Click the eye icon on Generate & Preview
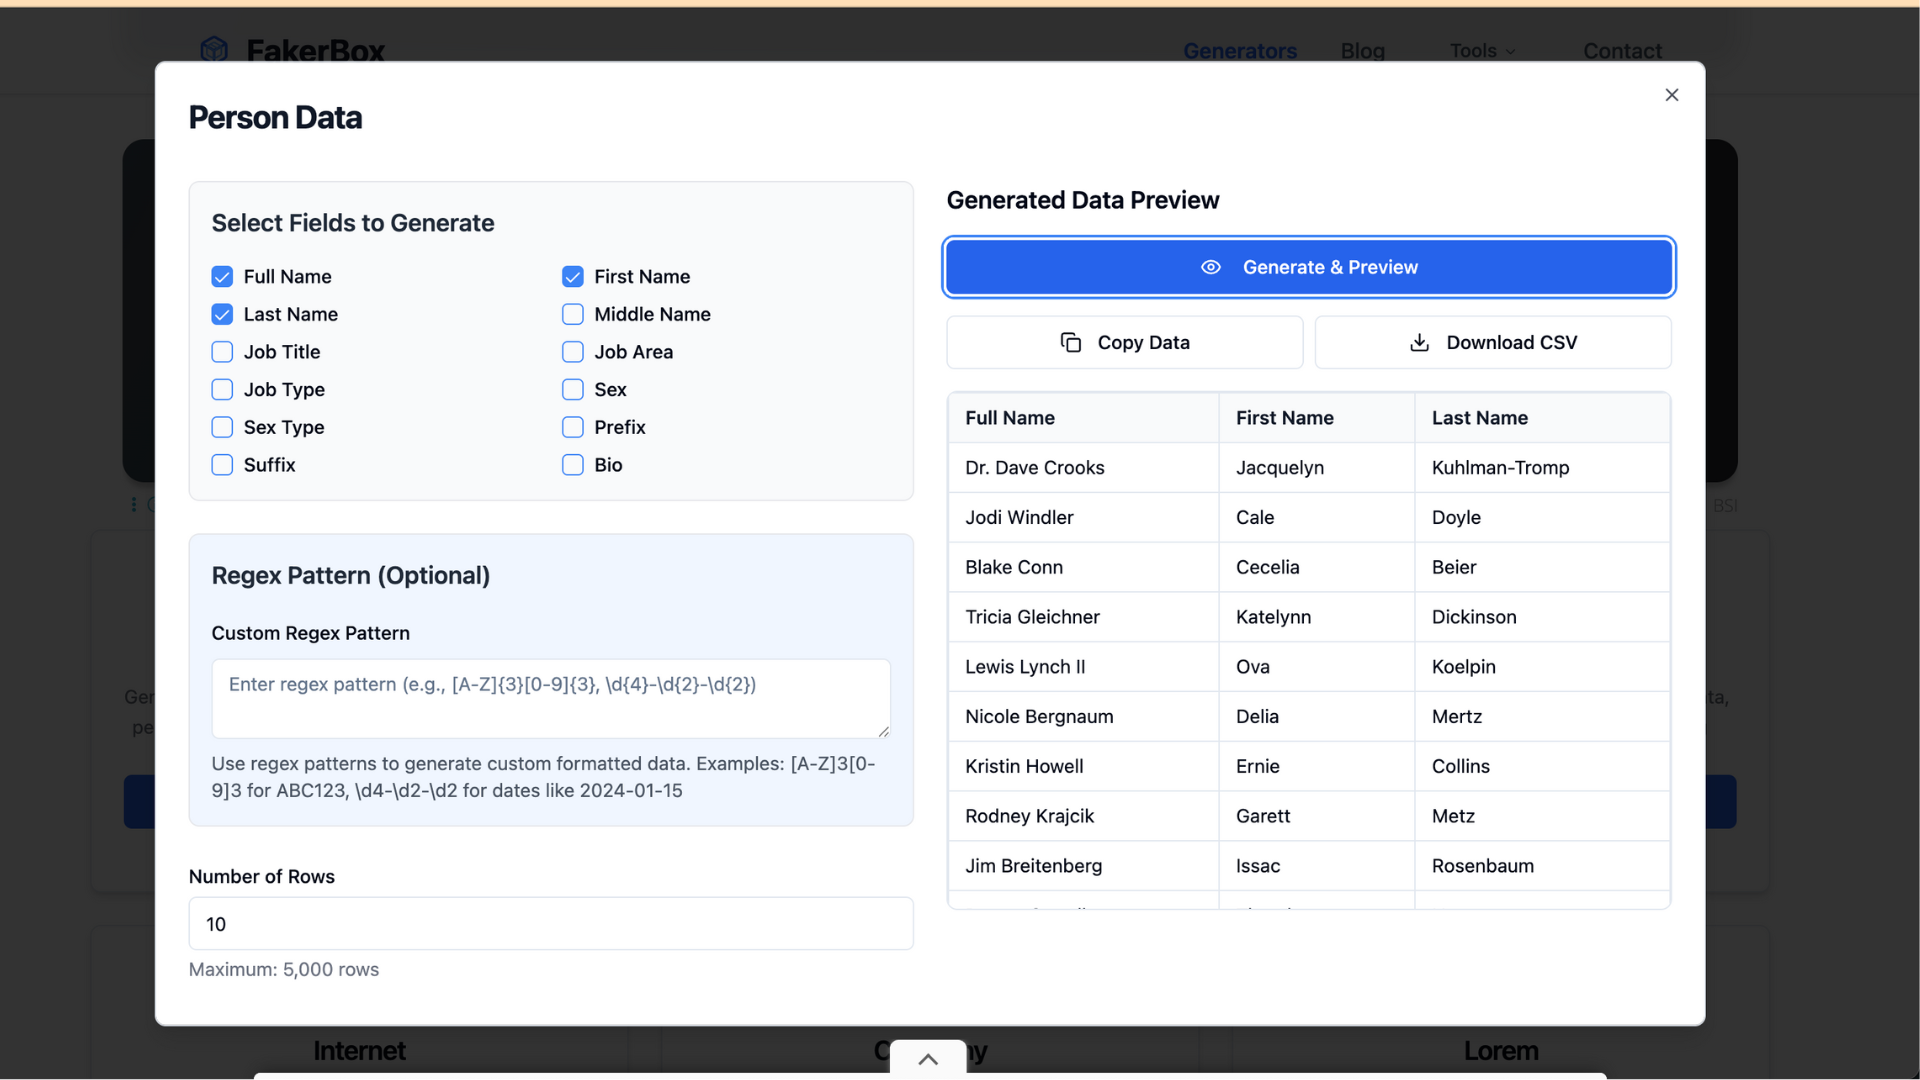The image size is (1920, 1080). click(1211, 267)
